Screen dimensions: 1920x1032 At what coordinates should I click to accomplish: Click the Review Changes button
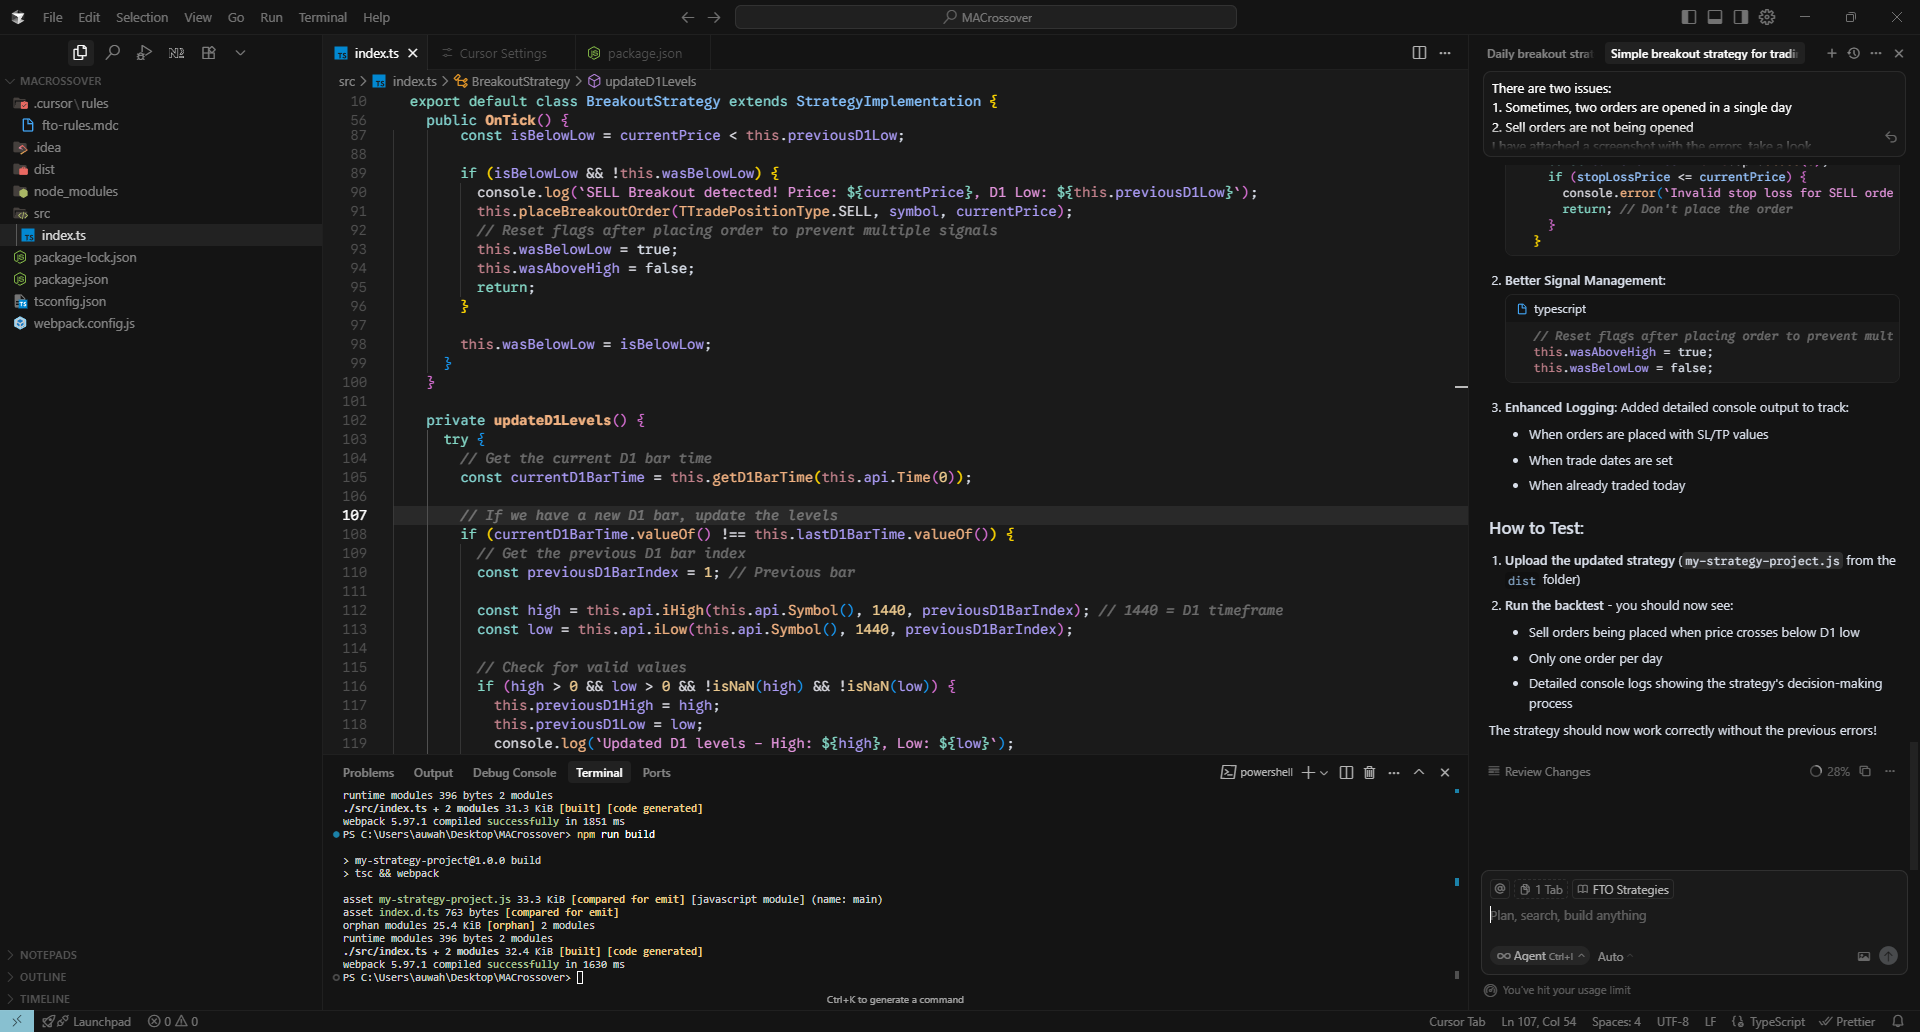click(x=1540, y=772)
